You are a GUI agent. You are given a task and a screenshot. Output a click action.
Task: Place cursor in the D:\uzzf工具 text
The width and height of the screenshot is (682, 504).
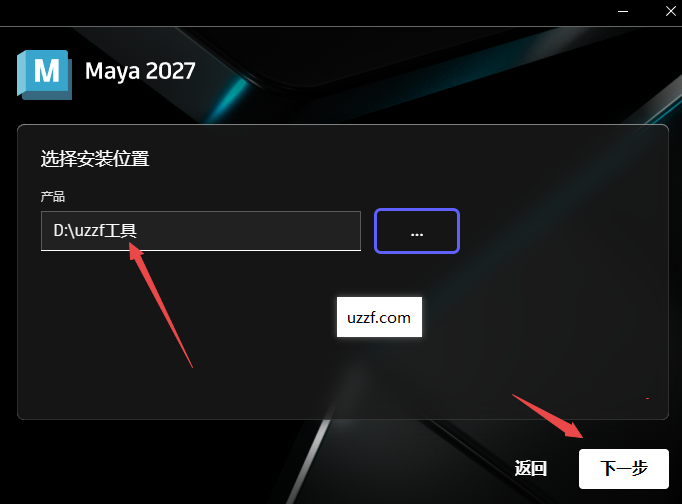pyautogui.click(x=95, y=230)
